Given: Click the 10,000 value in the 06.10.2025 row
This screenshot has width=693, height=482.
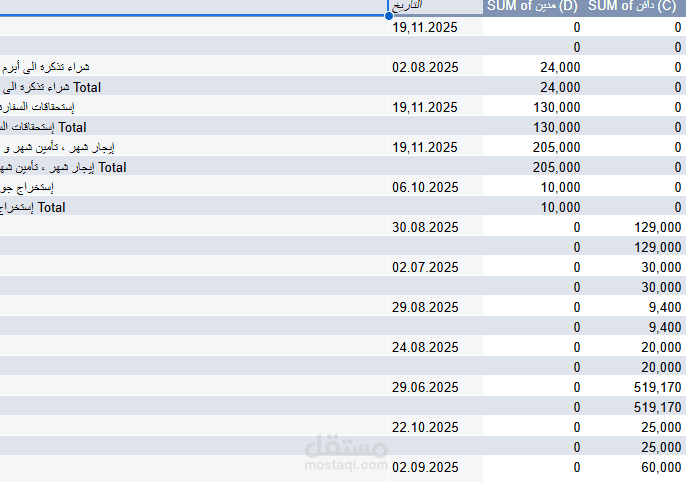Looking at the screenshot, I should pos(560,188).
